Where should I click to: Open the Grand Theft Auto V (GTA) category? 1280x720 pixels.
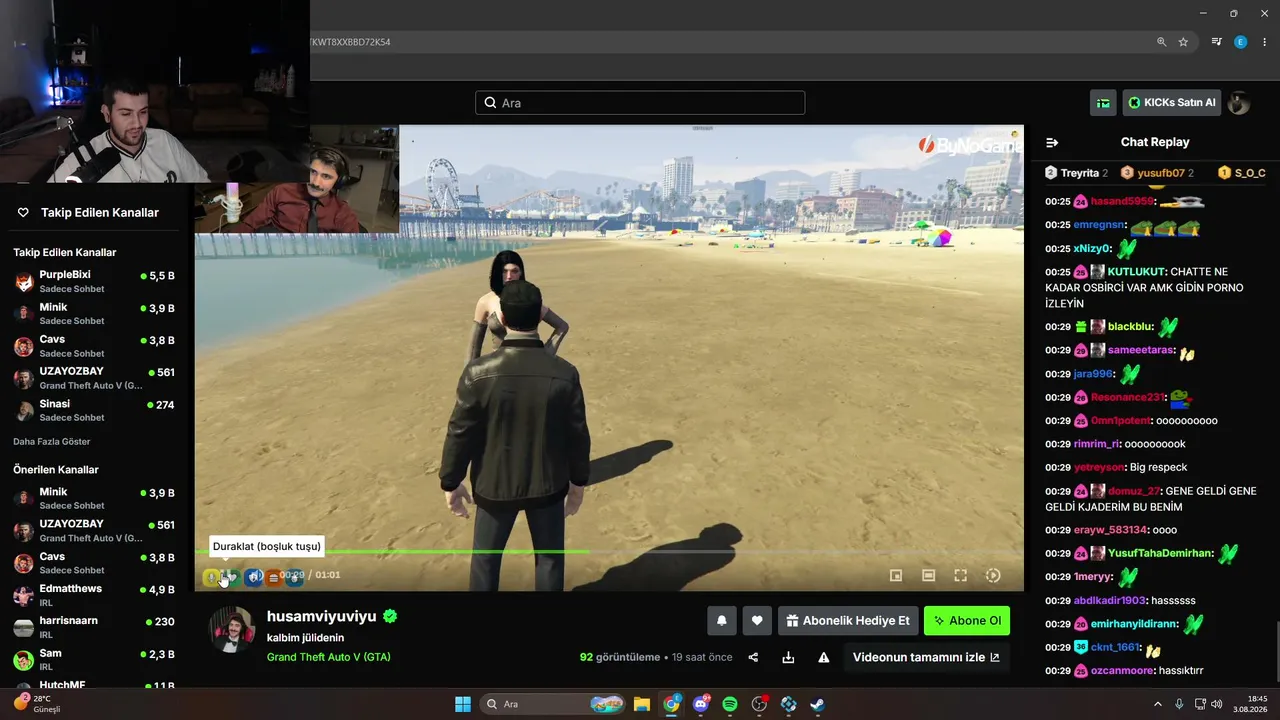tap(329, 657)
